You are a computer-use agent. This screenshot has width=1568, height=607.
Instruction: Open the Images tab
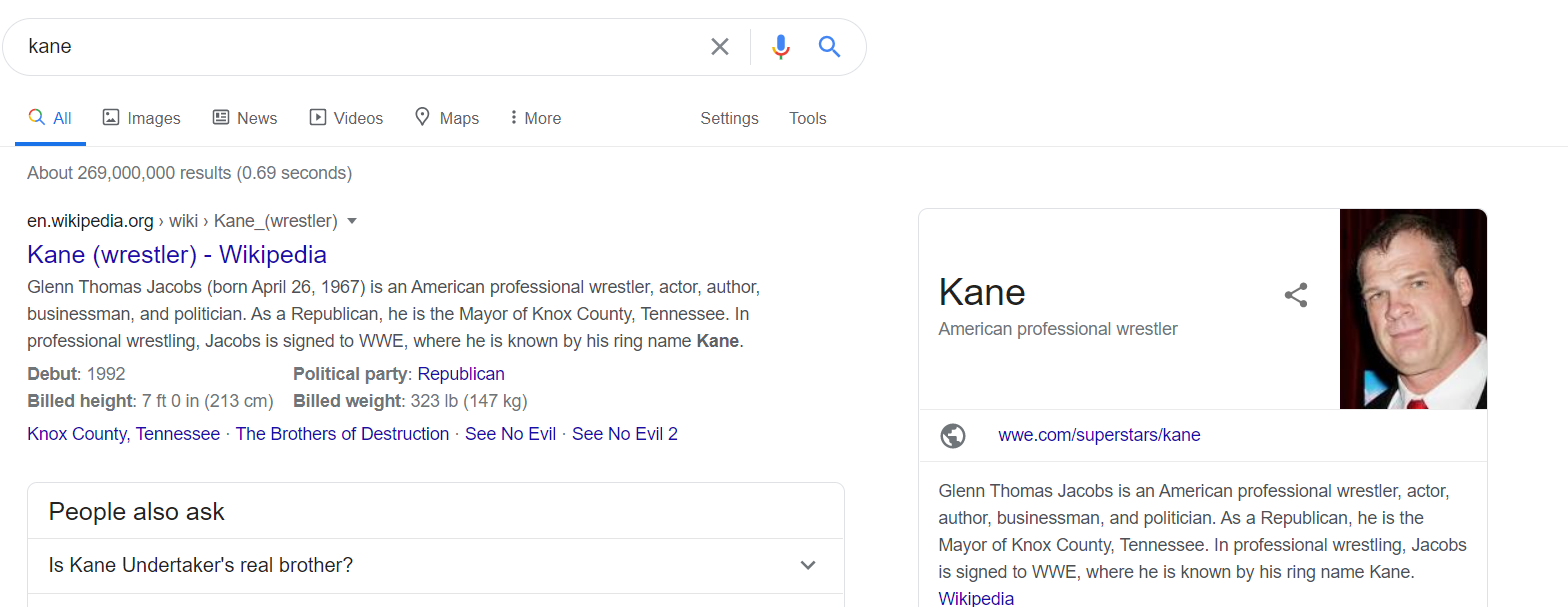pos(142,118)
